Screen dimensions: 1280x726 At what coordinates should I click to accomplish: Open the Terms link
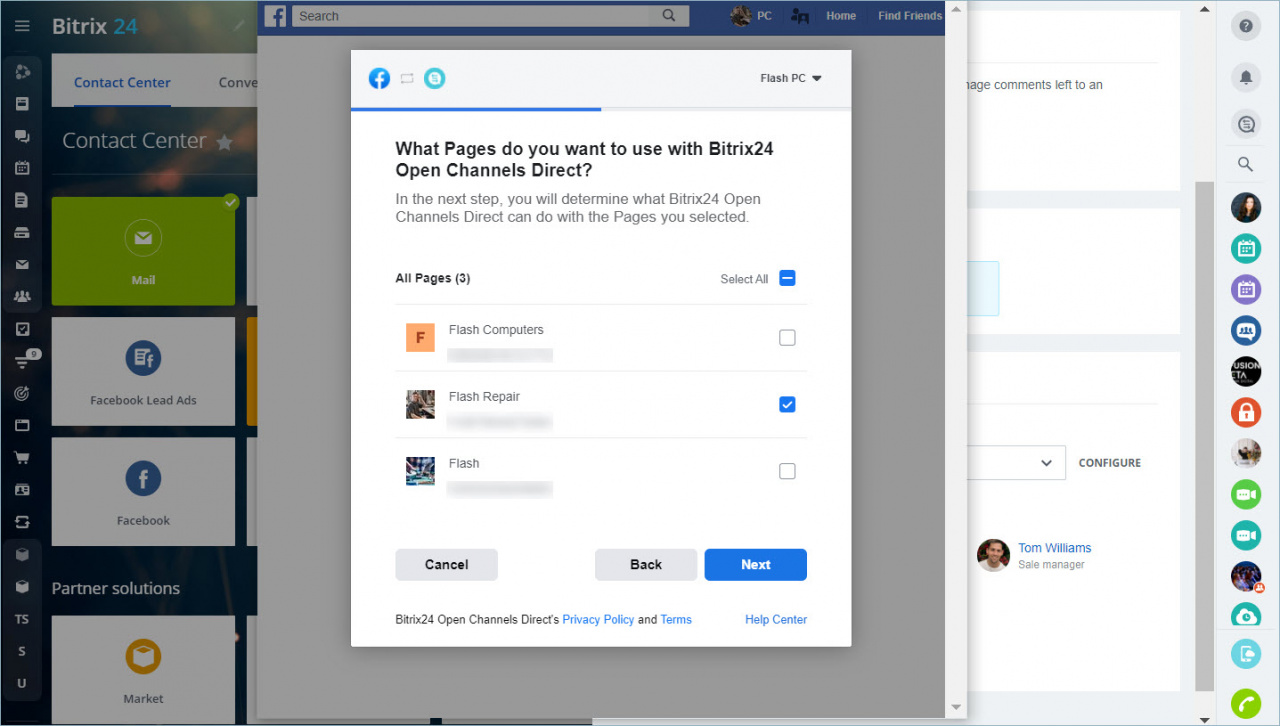(x=676, y=620)
